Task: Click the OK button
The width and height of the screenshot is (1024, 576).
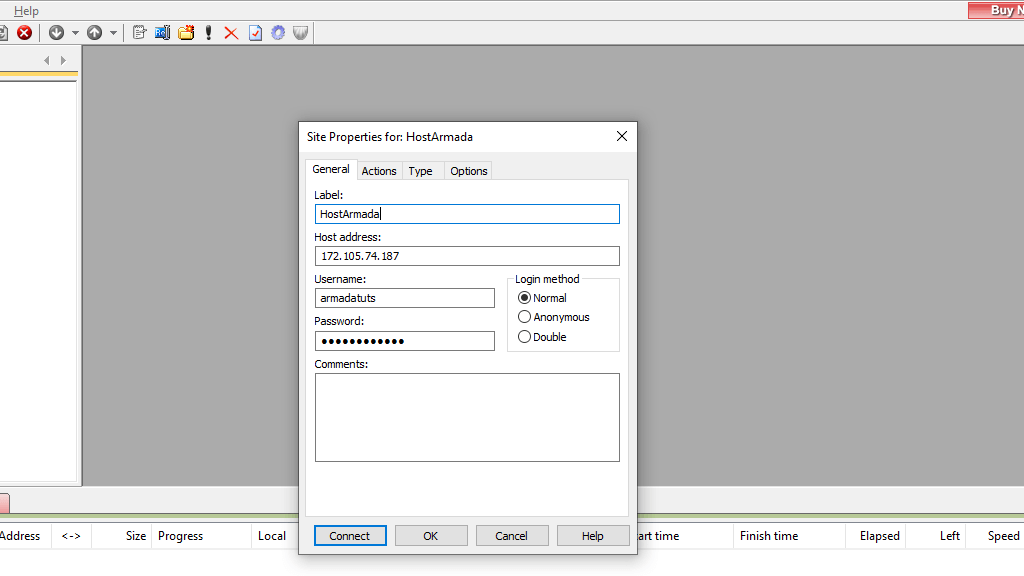Action: click(431, 536)
